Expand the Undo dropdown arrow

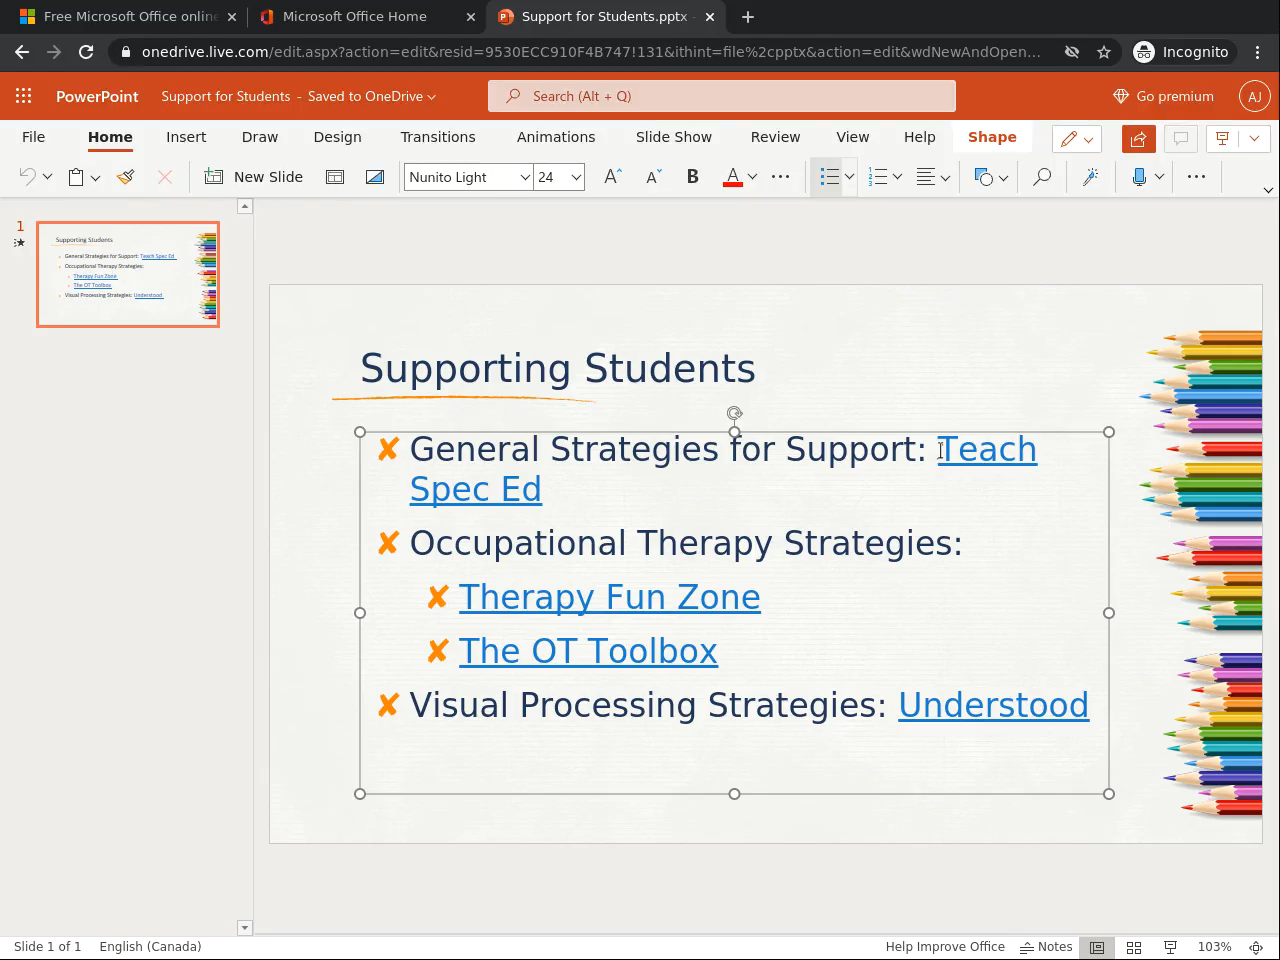coord(47,177)
